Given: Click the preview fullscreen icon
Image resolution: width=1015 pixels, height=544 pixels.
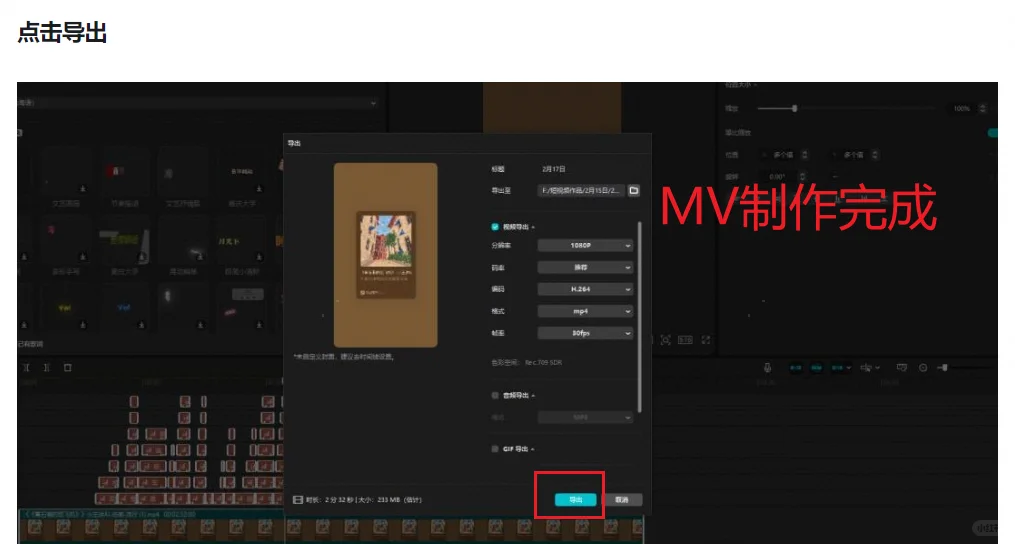Looking at the screenshot, I should (706, 339).
